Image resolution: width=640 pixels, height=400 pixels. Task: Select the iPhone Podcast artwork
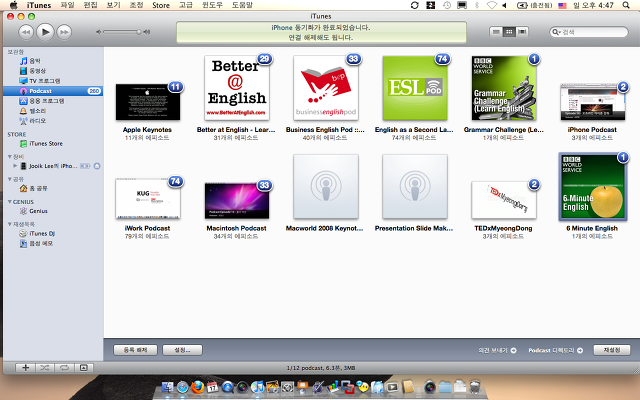[593, 102]
